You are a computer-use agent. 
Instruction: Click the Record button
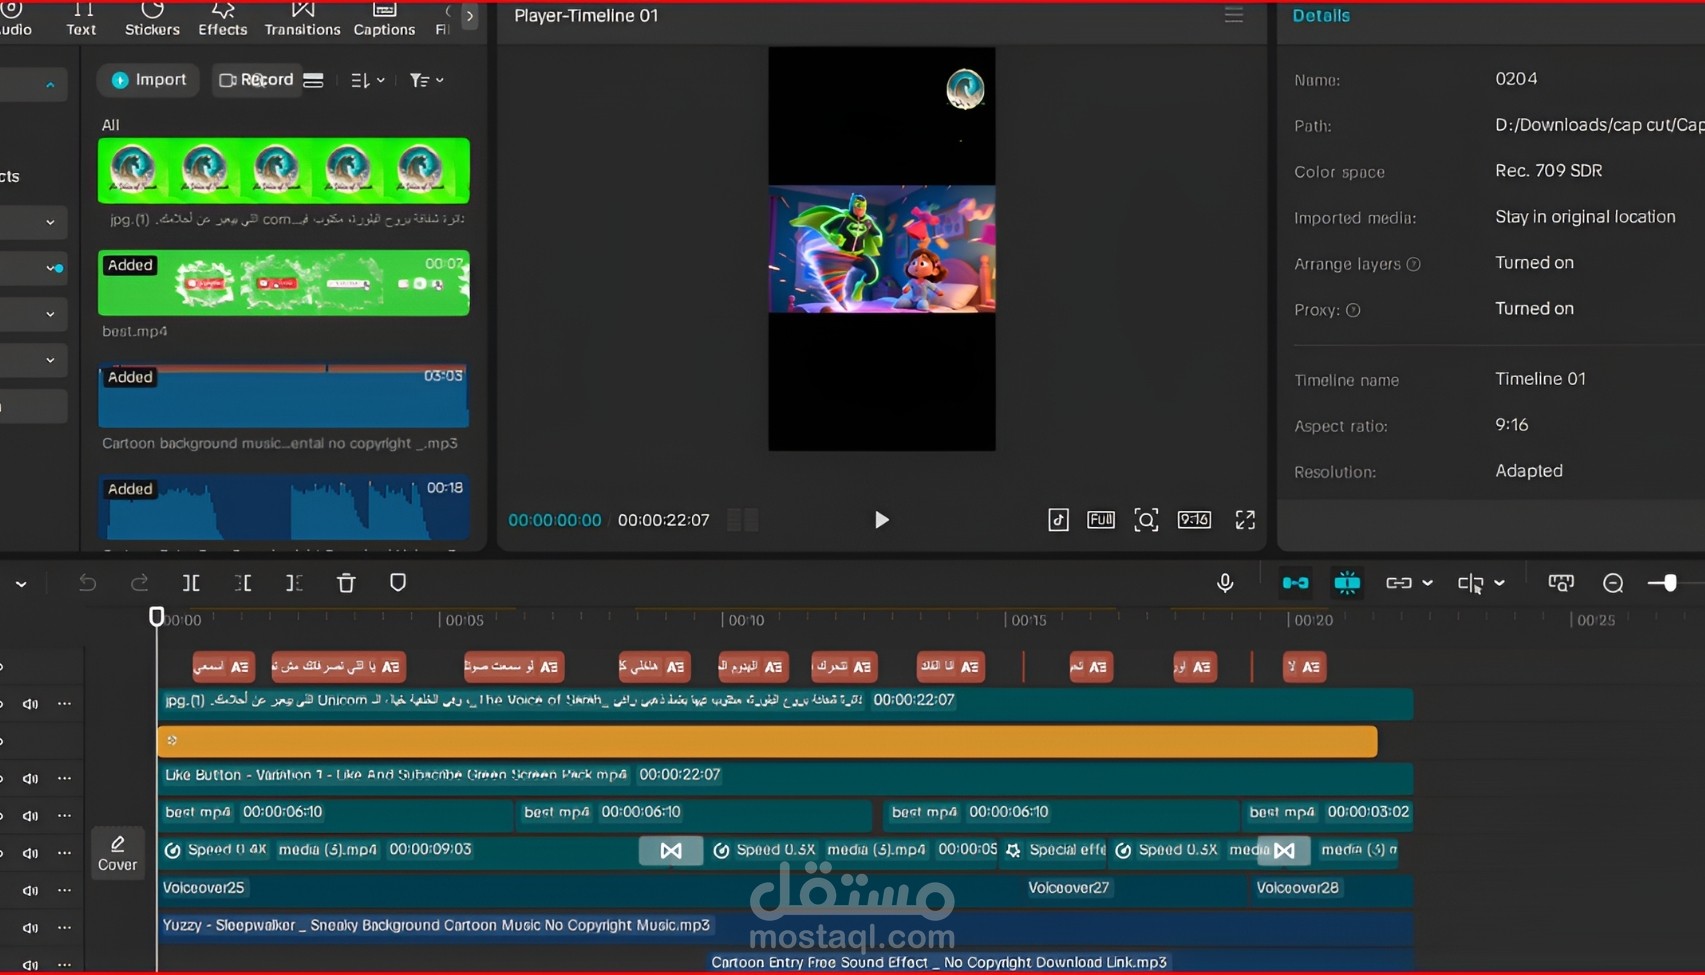[x=257, y=80]
